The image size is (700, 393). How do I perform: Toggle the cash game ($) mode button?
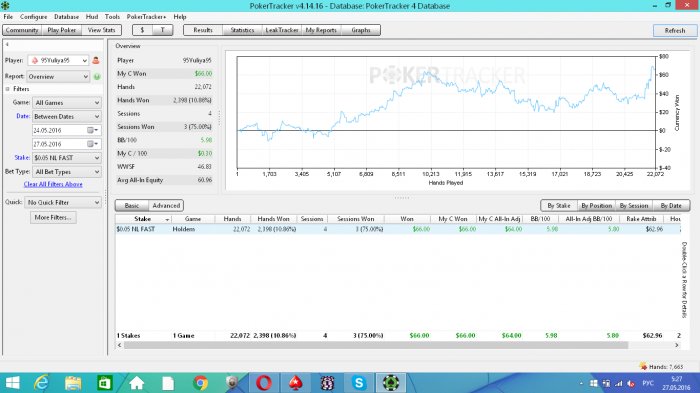[142, 30]
